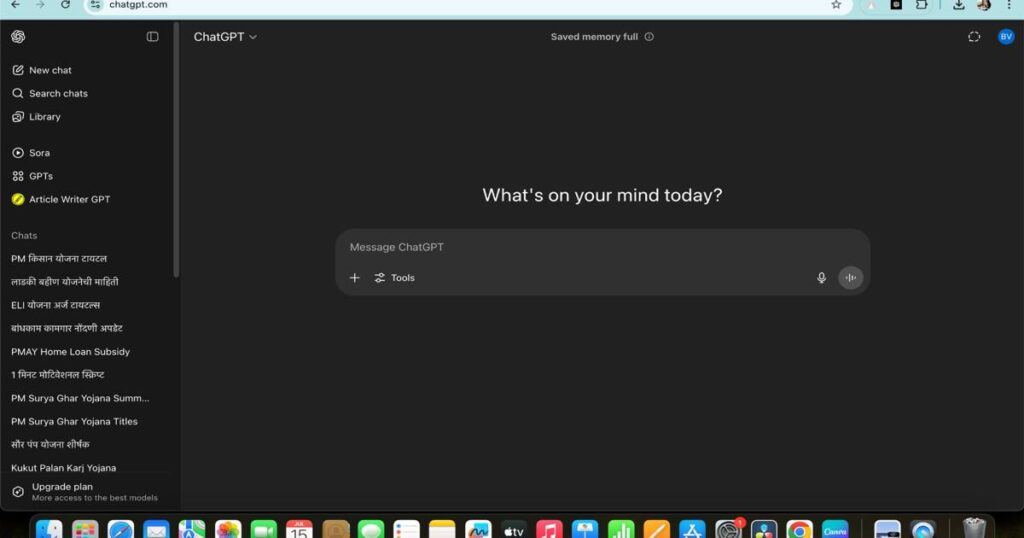Open Calendar from the dock

point(299,530)
